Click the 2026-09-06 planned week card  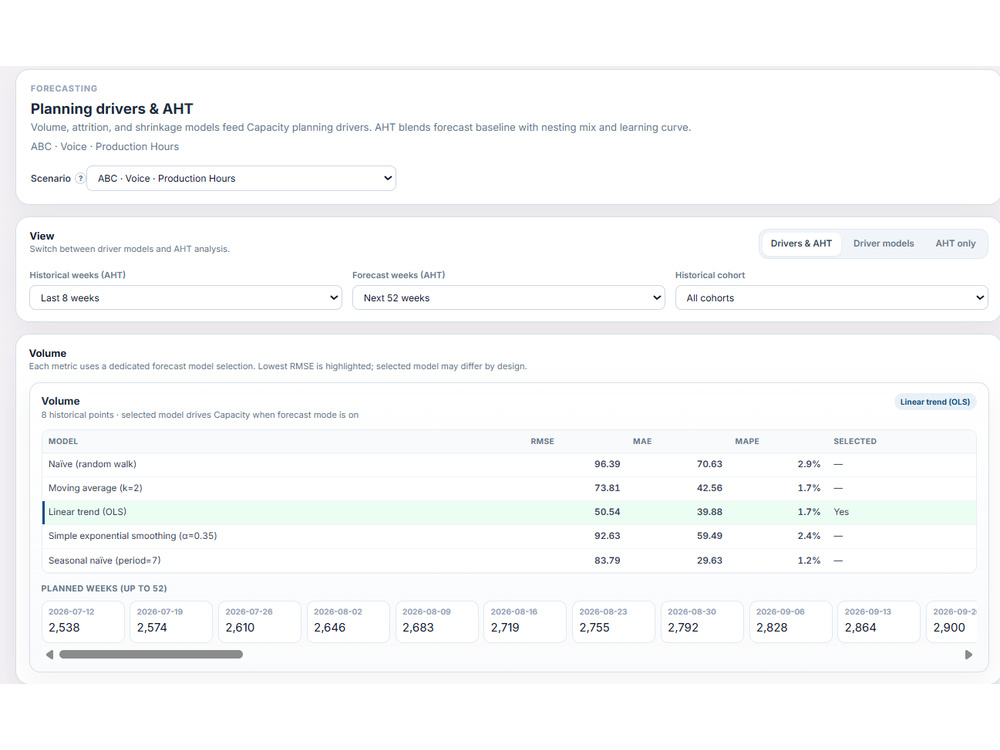coord(791,621)
